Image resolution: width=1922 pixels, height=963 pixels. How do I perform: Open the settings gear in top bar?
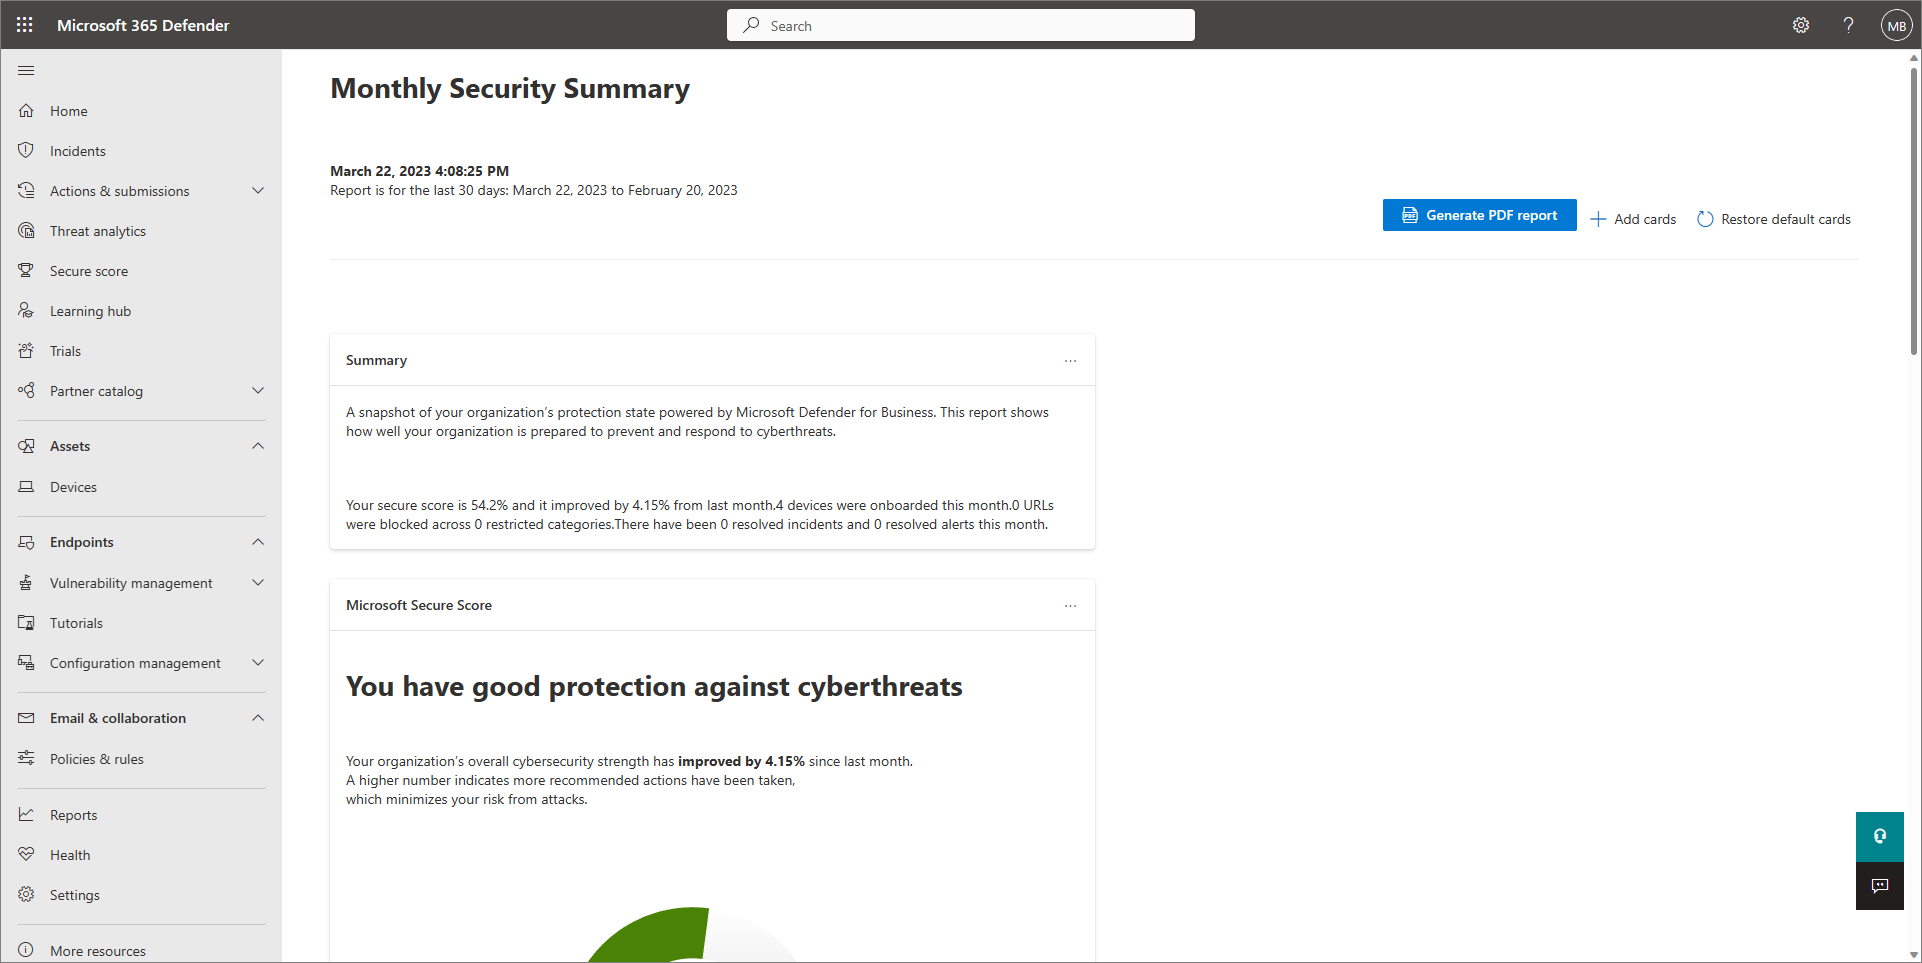(1801, 25)
